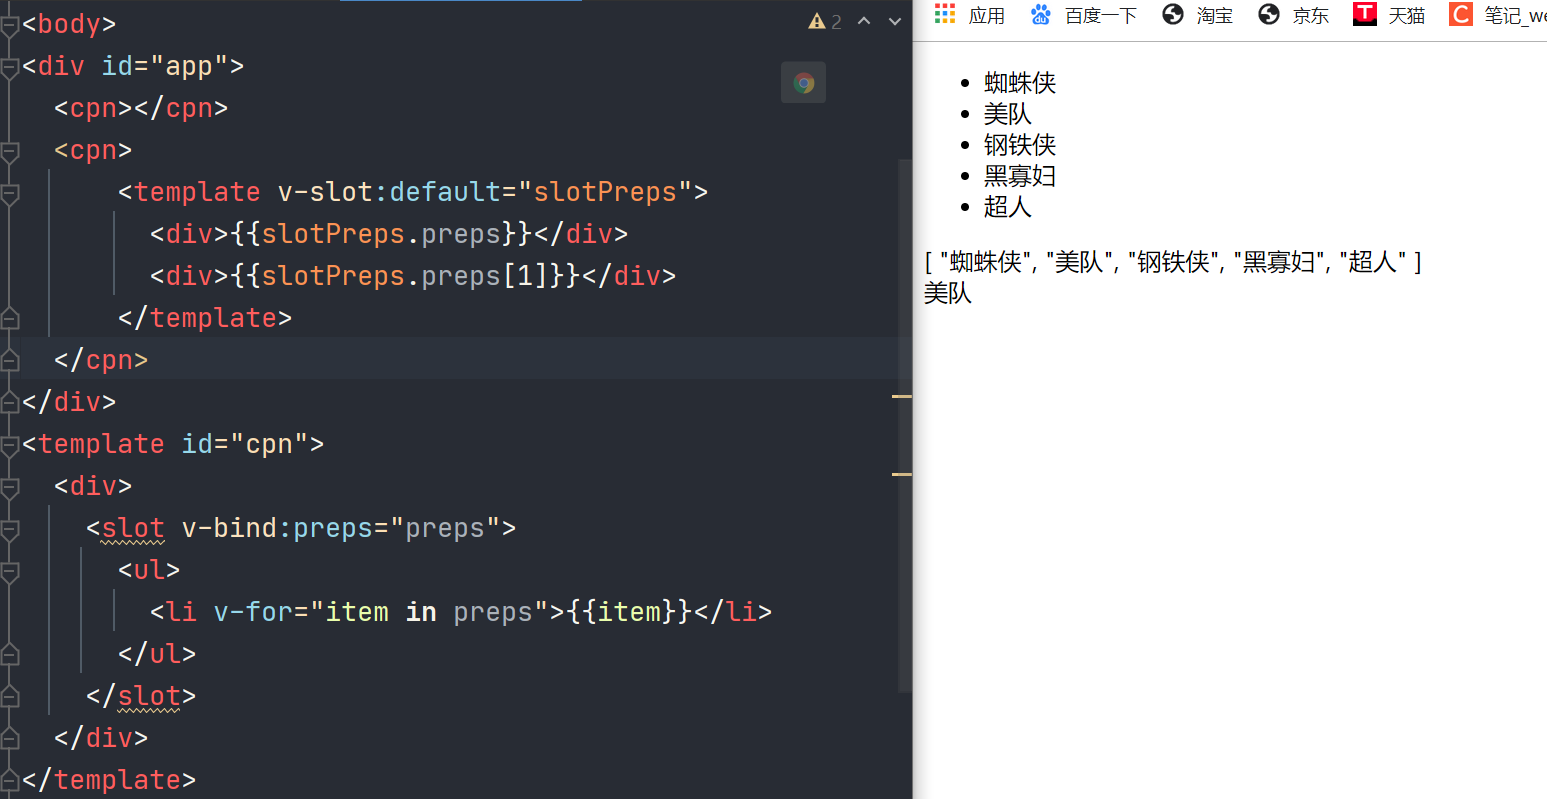Collapse the <template id="cpn"> fold marker
Image resolution: width=1547 pixels, height=799 pixels.
click(x=10, y=445)
